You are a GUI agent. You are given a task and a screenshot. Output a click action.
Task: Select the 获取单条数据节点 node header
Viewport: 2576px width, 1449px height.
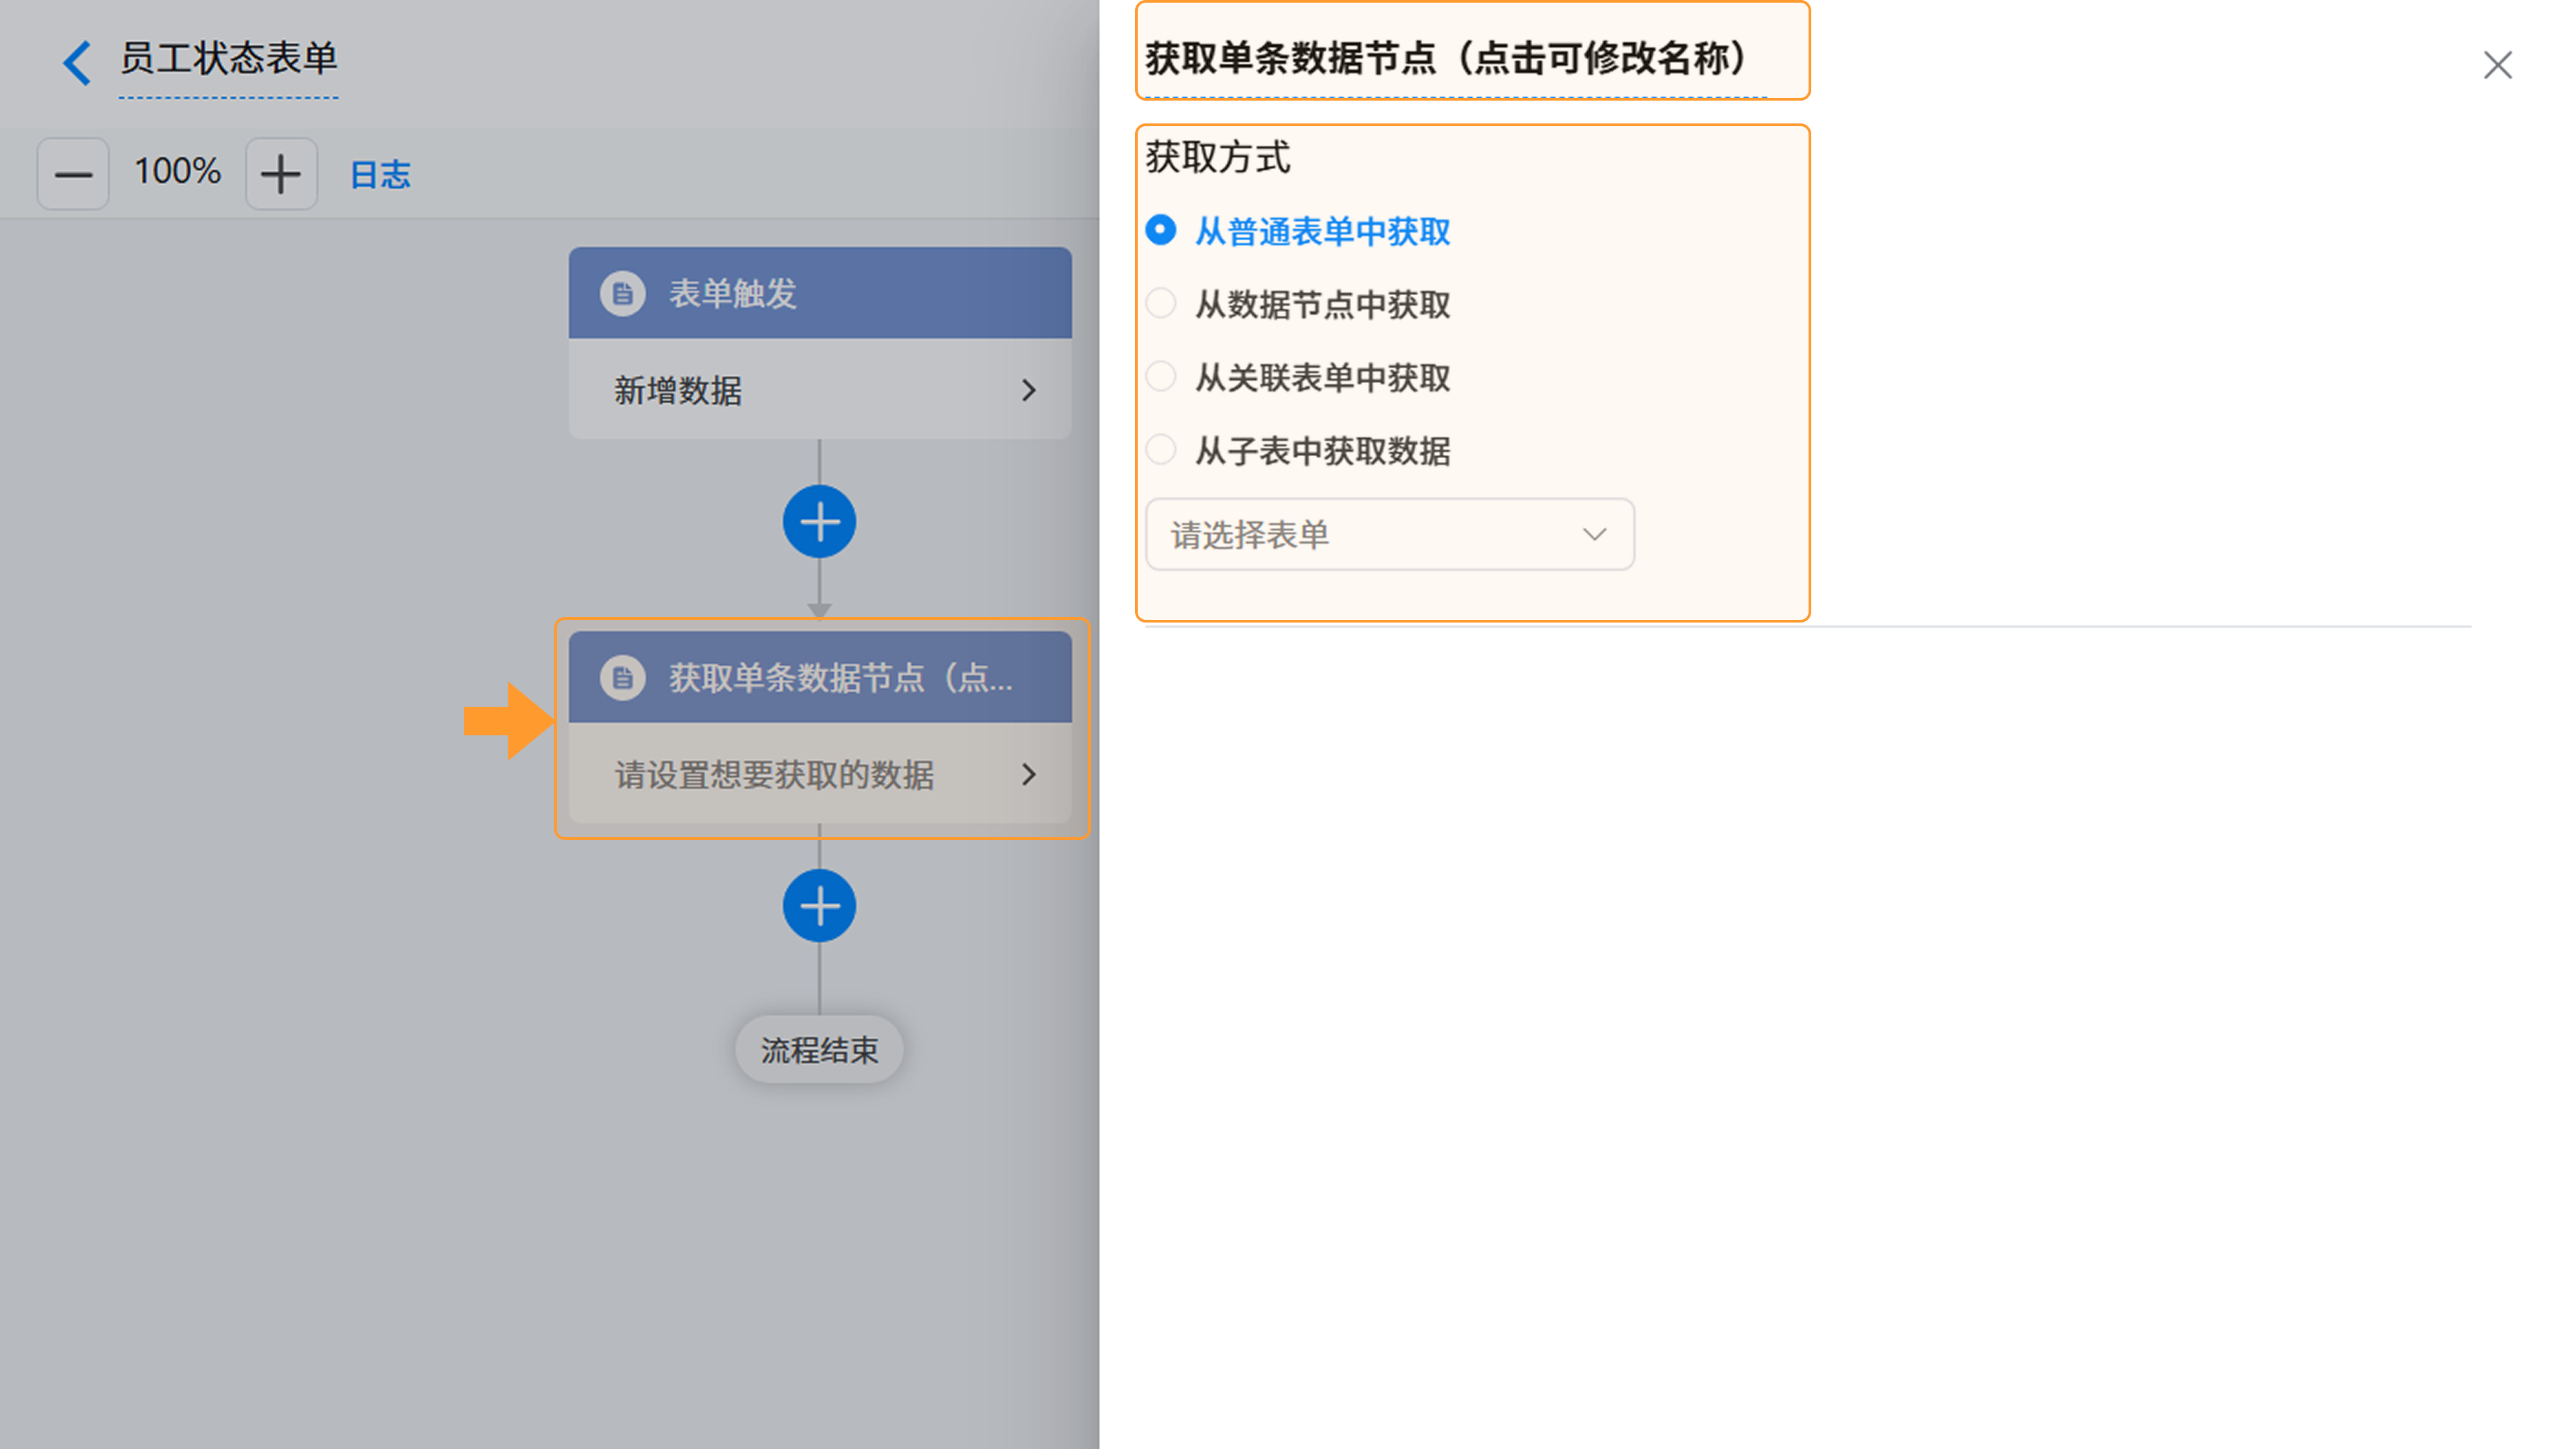click(820, 677)
